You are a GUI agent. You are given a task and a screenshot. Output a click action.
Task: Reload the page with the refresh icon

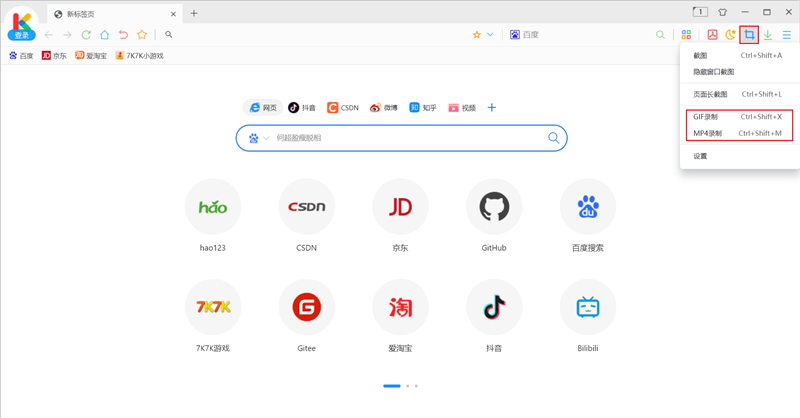point(86,35)
